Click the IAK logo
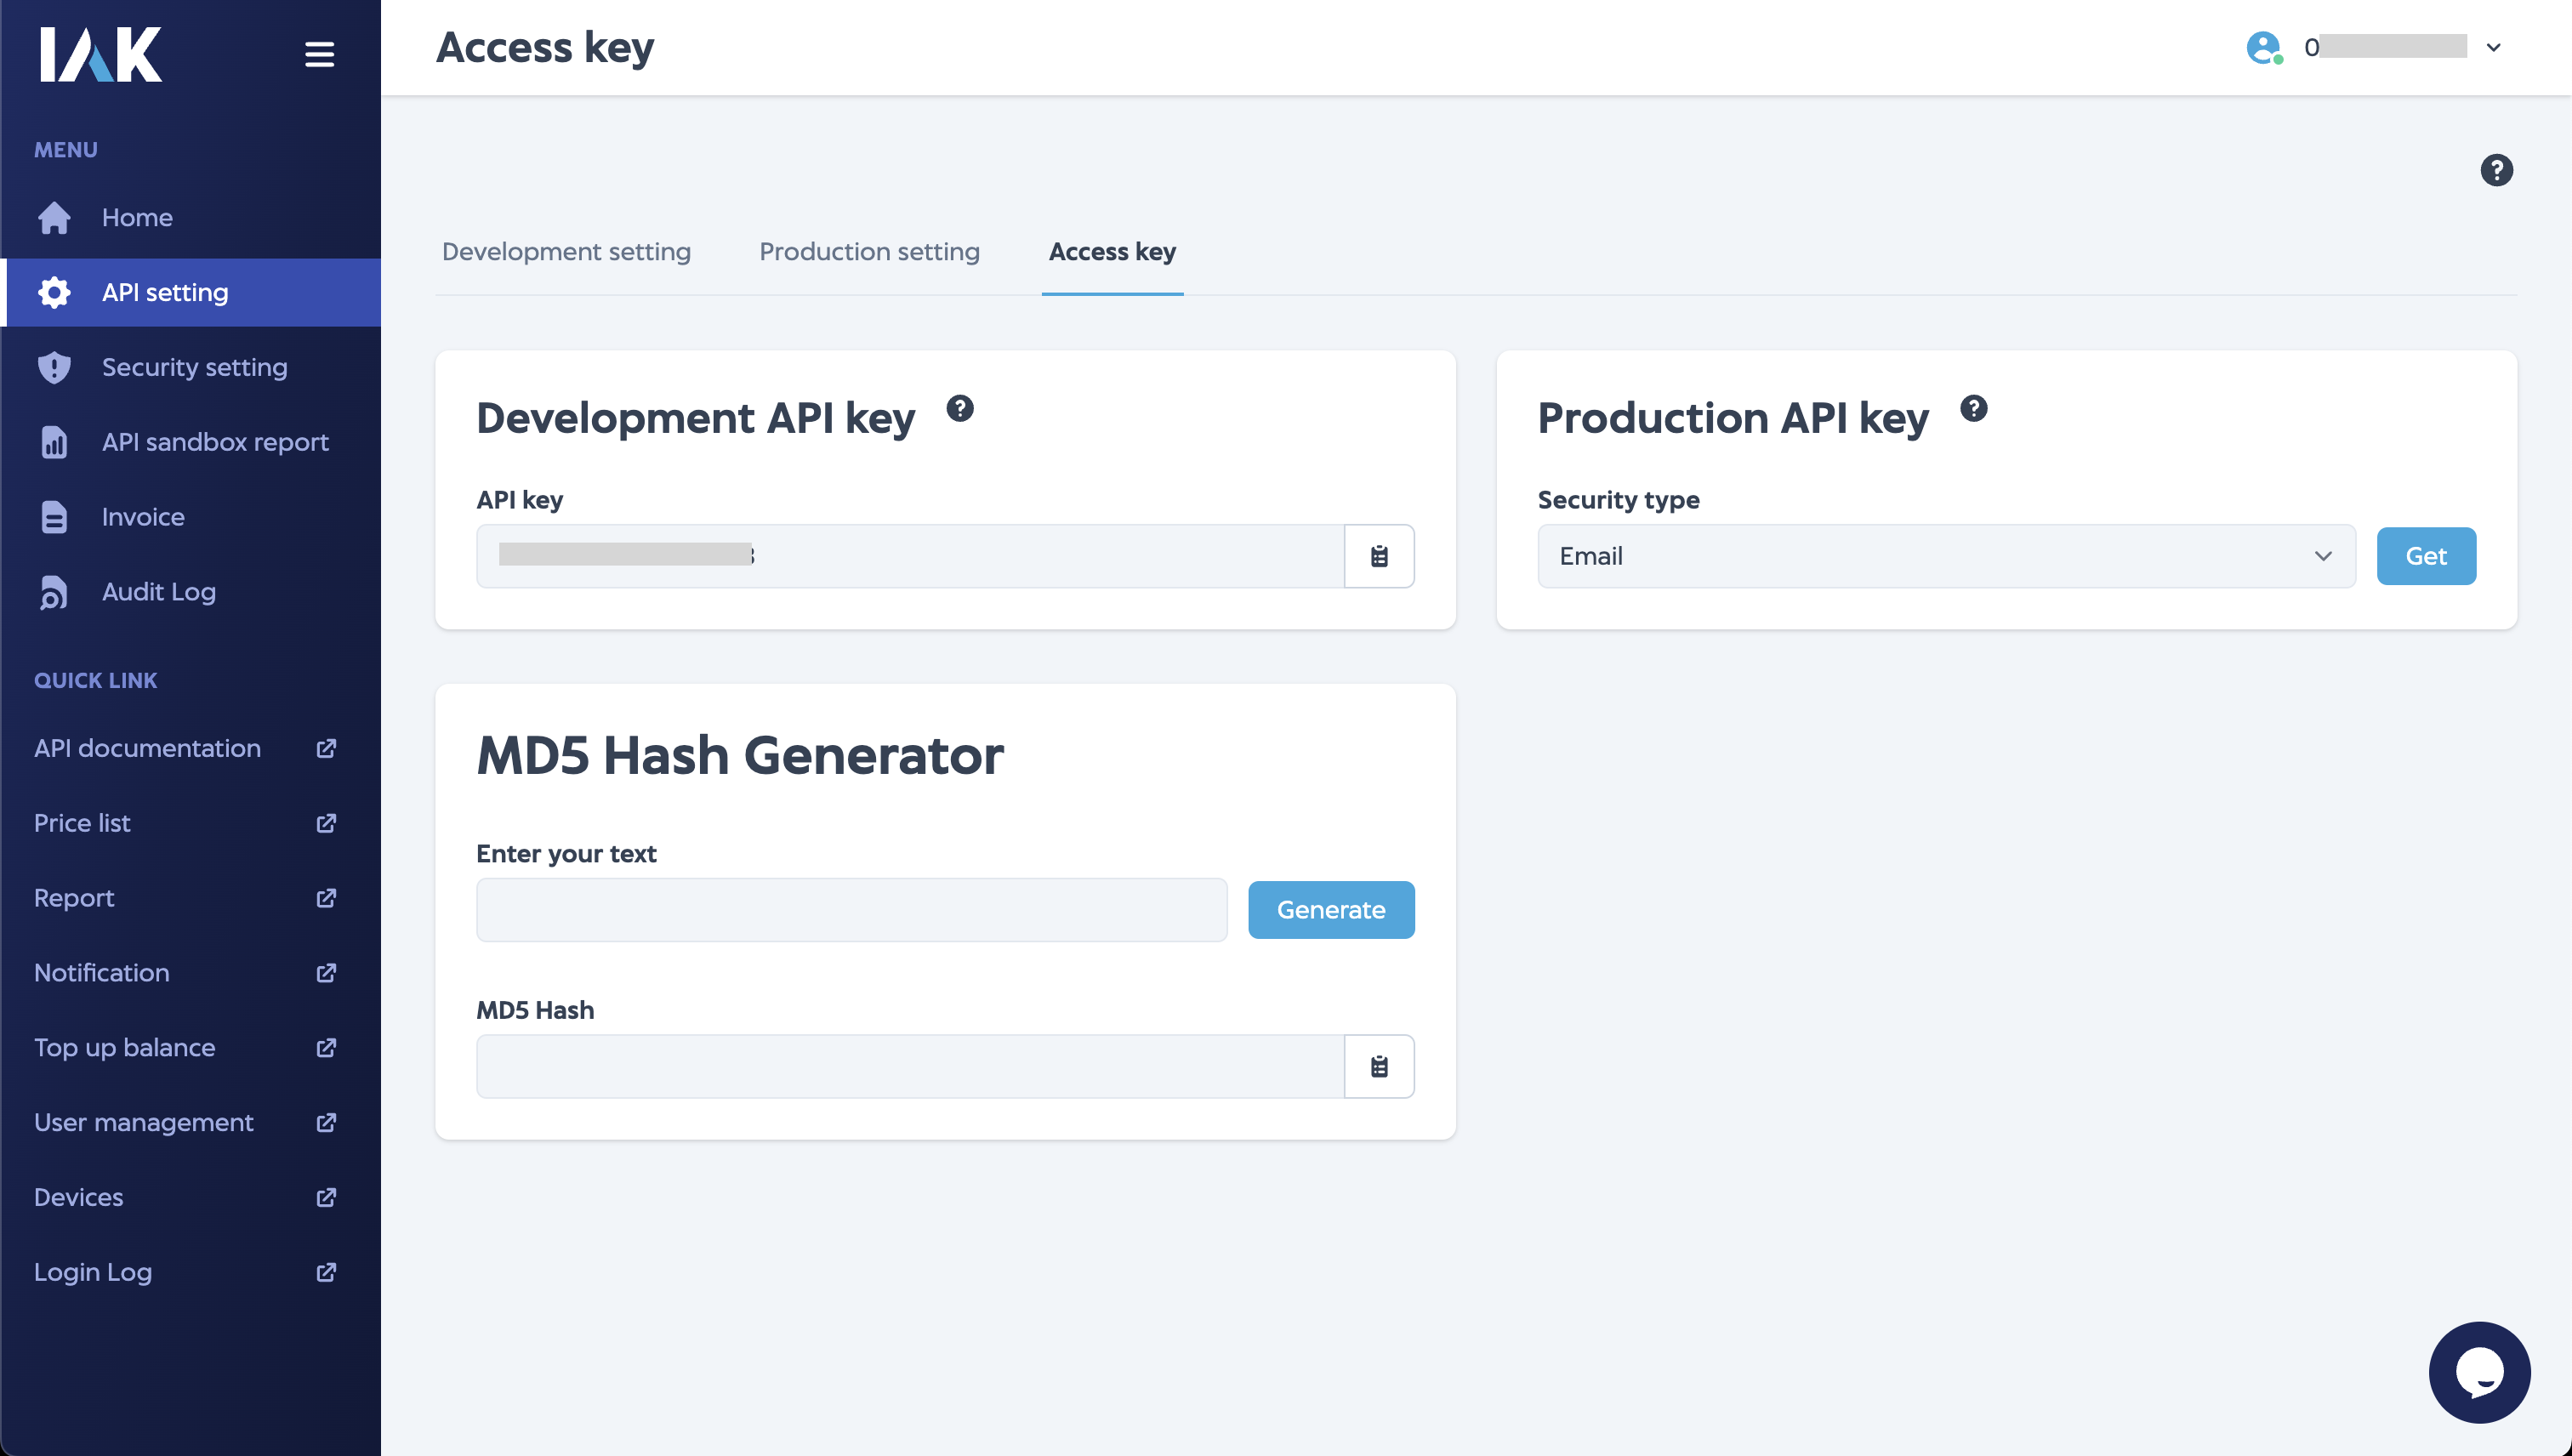The image size is (2572, 1456). pos(100,54)
